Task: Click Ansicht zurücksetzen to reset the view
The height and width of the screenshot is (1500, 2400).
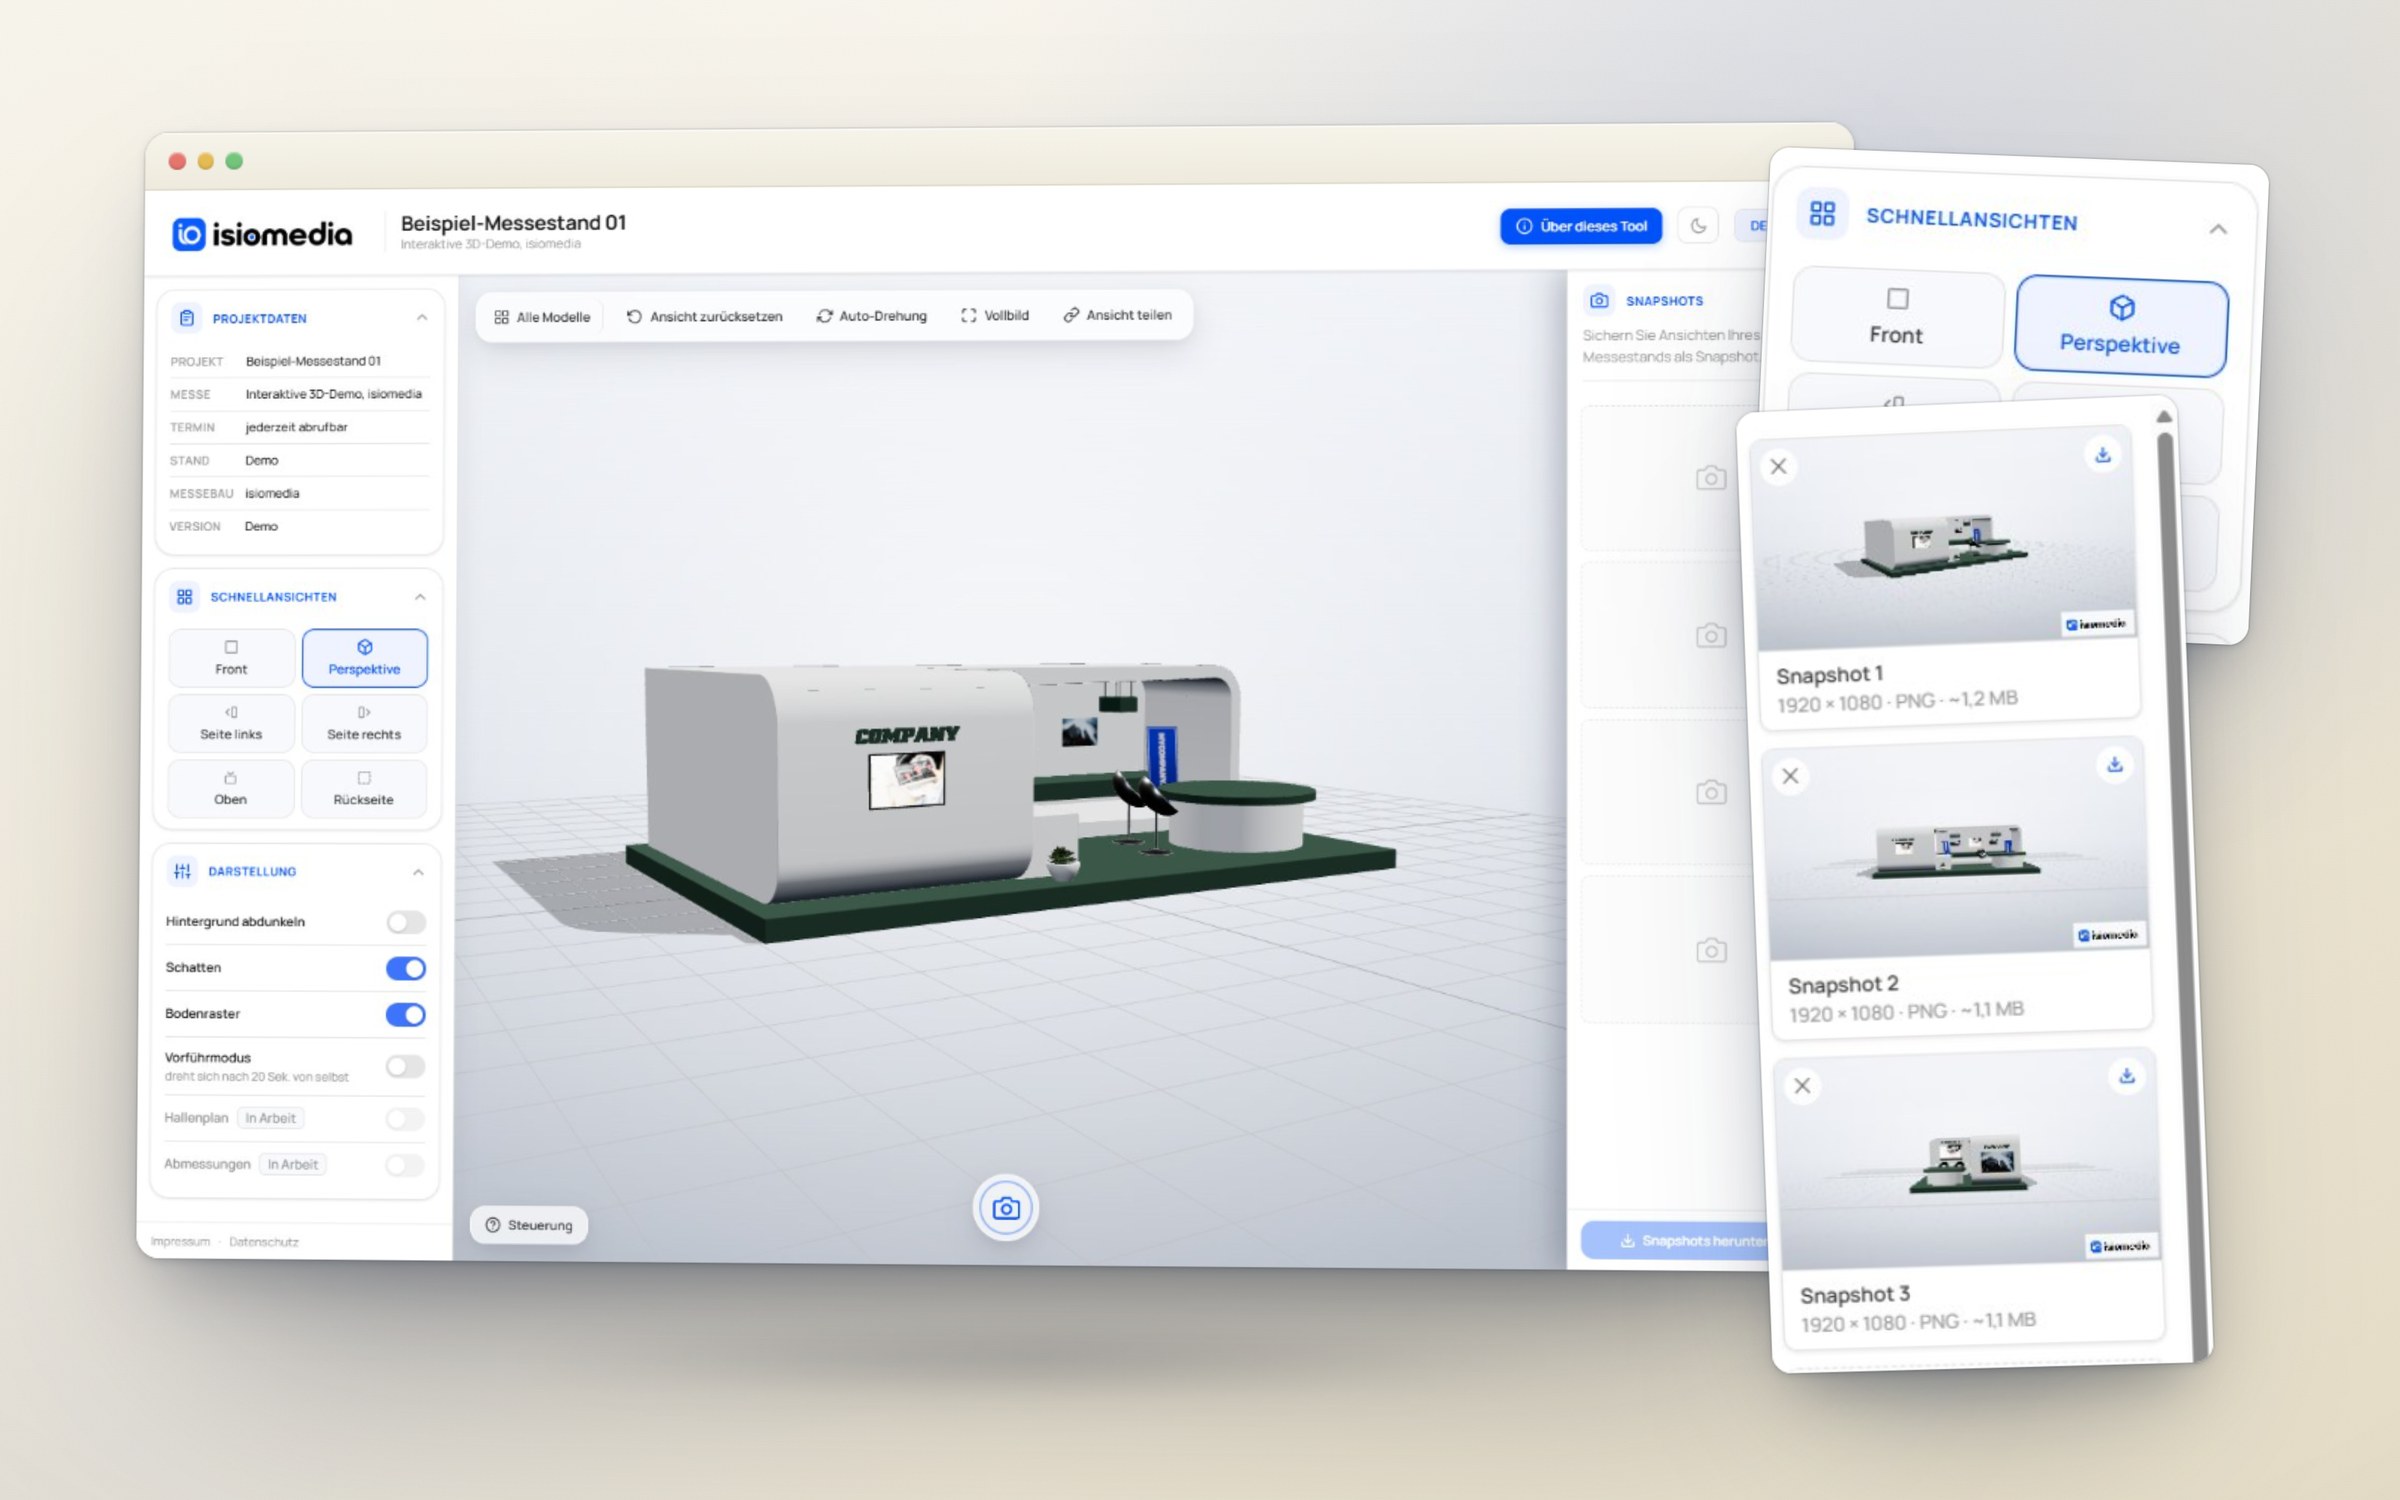Action: [705, 316]
